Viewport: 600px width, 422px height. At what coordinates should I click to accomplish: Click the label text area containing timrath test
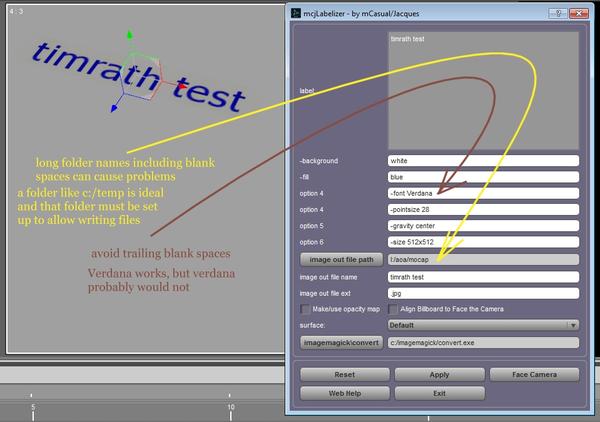483,90
